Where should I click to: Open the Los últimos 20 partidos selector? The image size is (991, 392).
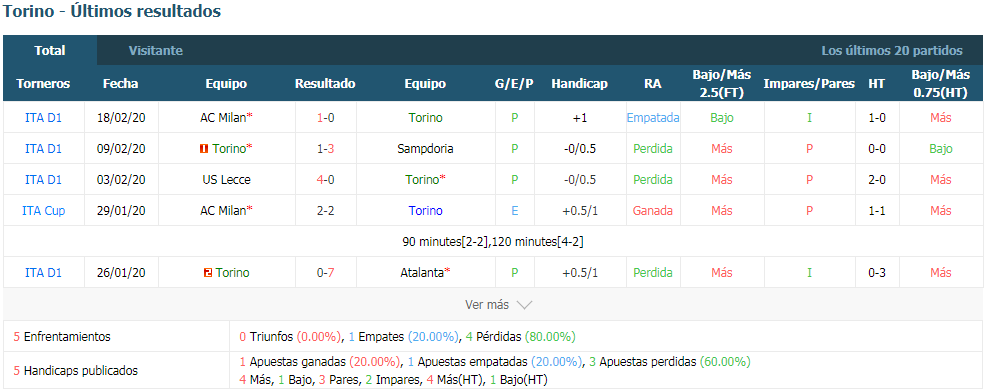[x=892, y=51]
